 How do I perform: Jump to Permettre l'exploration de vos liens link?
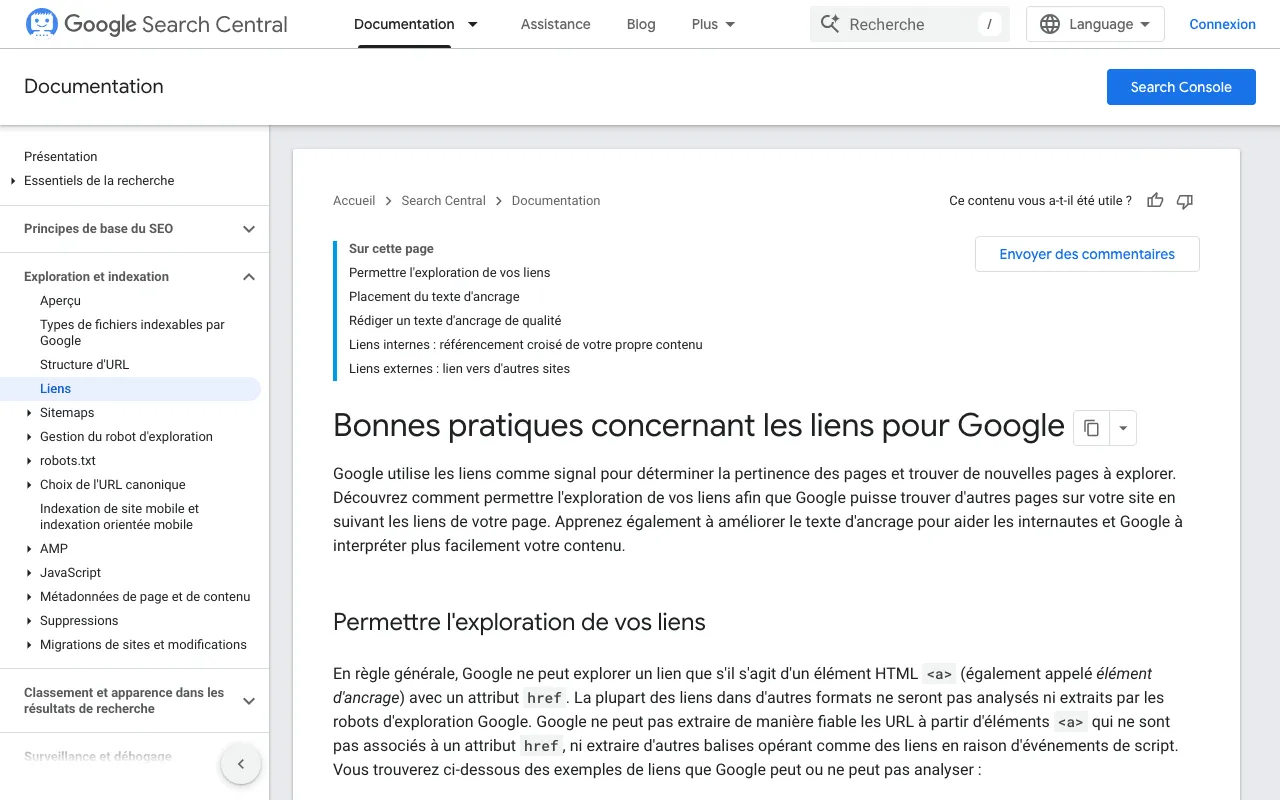[449, 273]
